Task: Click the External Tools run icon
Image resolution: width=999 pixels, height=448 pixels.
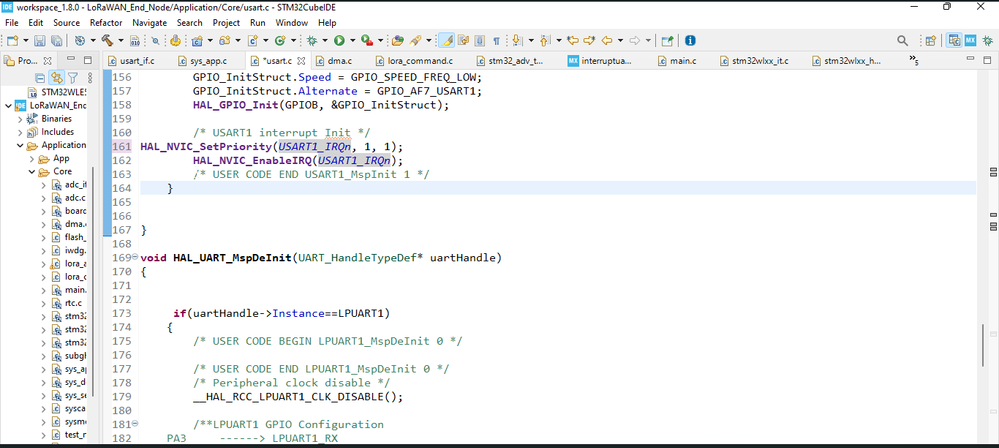Action: coord(366,41)
